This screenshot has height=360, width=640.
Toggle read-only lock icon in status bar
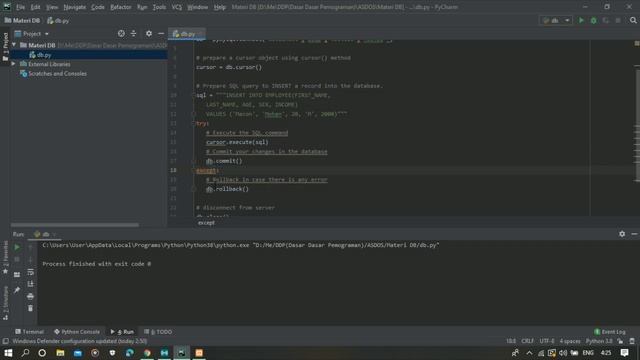620,341
